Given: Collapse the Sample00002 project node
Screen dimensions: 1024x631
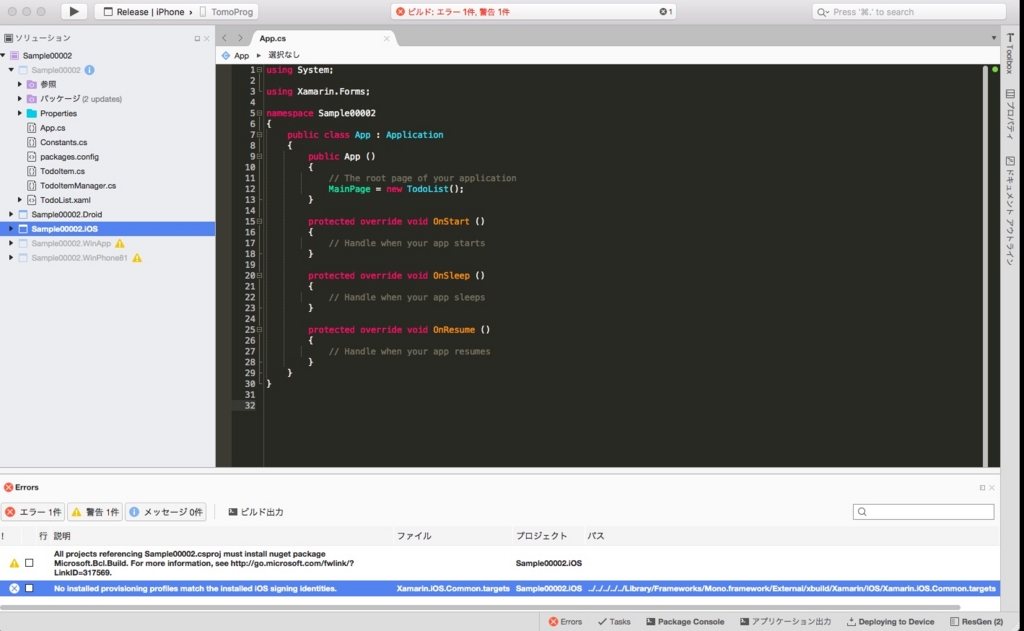Looking at the screenshot, I should (11, 70).
